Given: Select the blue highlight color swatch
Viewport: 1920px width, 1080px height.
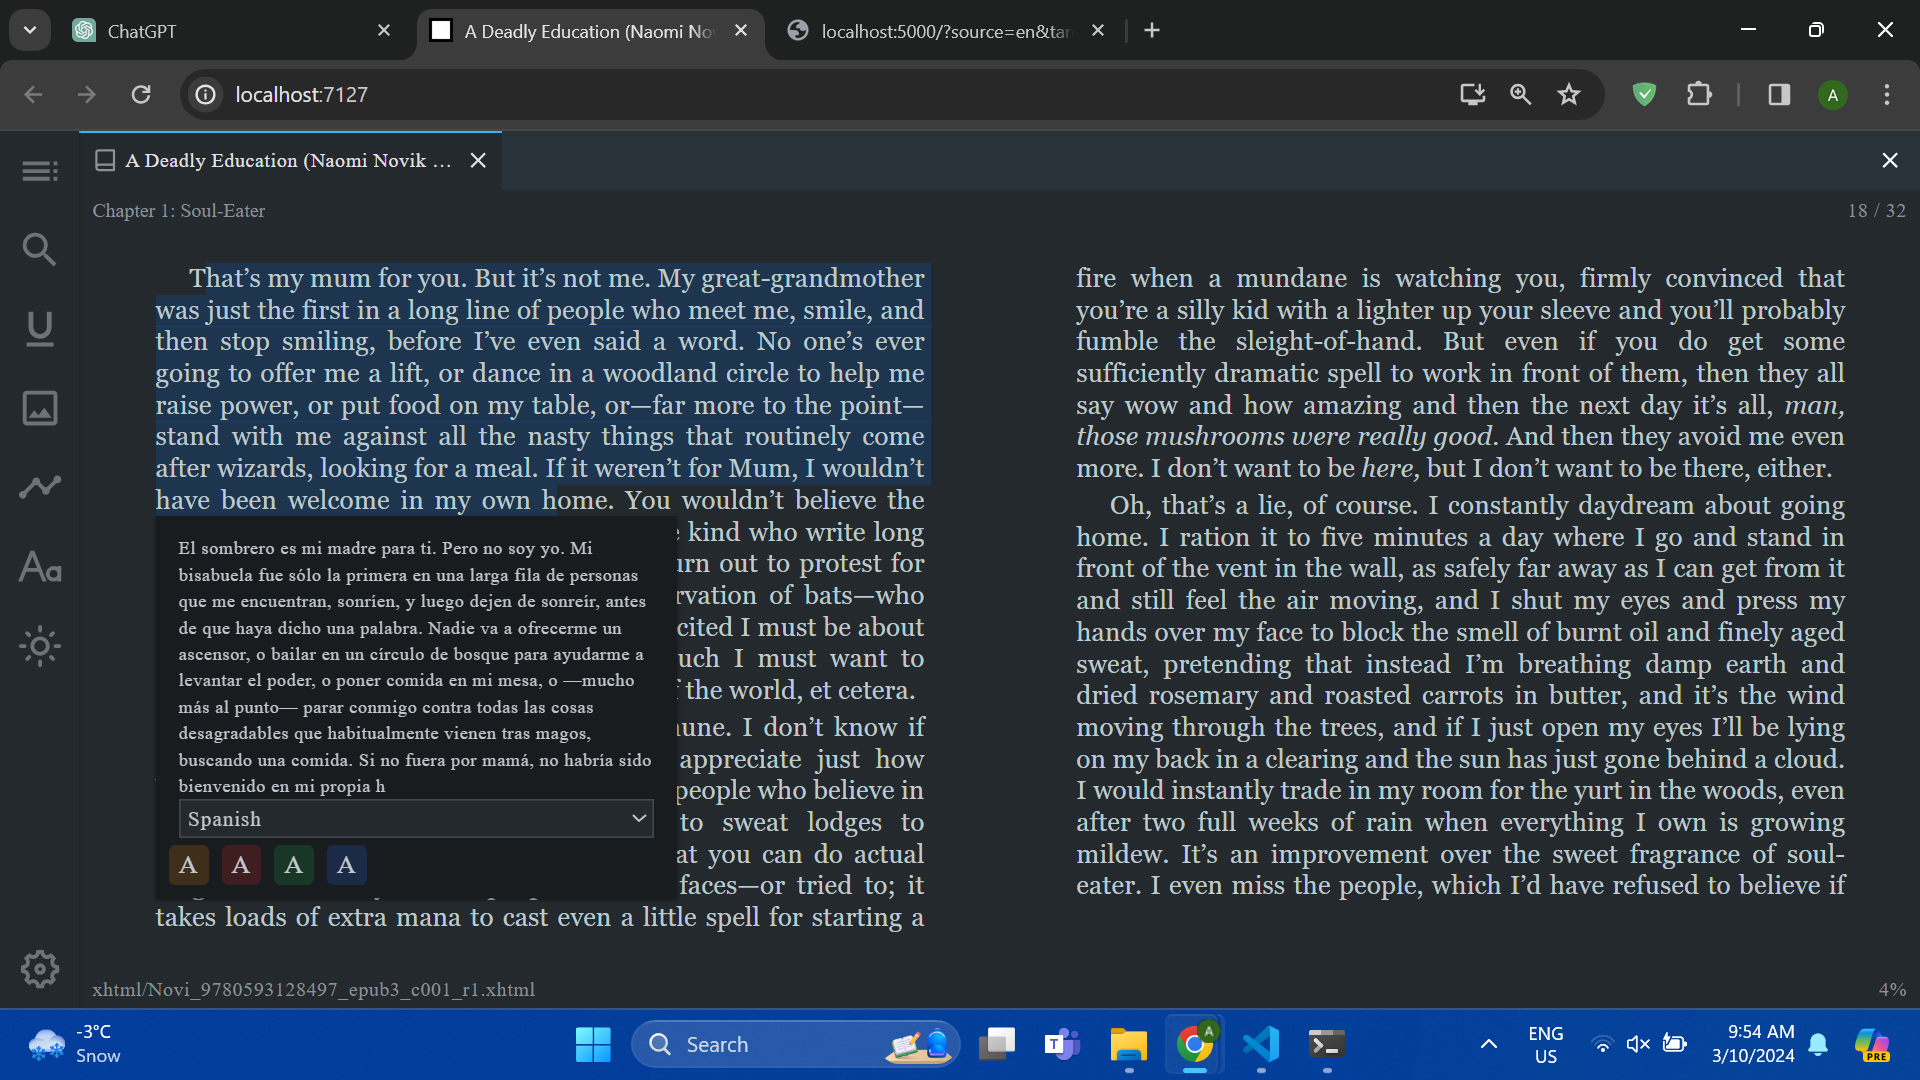Looking at the screenshot, I should click(346, 865).
